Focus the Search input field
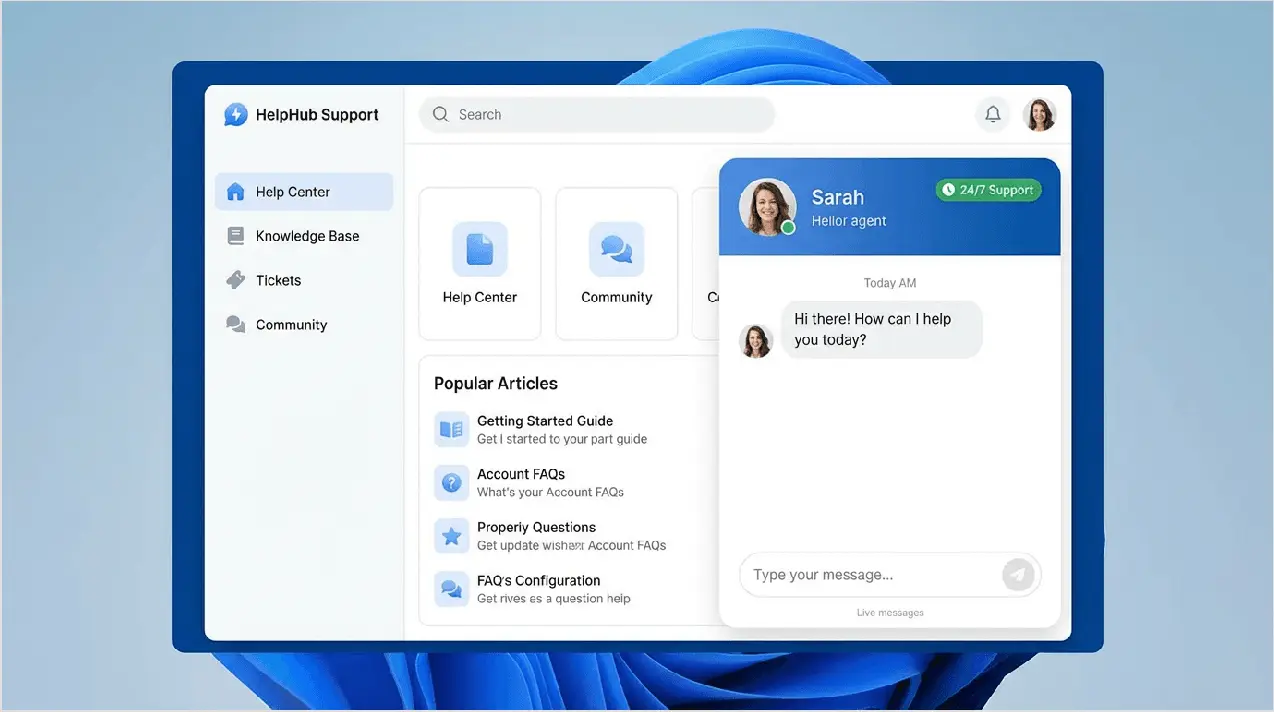1274x712 pixels. 597,115
